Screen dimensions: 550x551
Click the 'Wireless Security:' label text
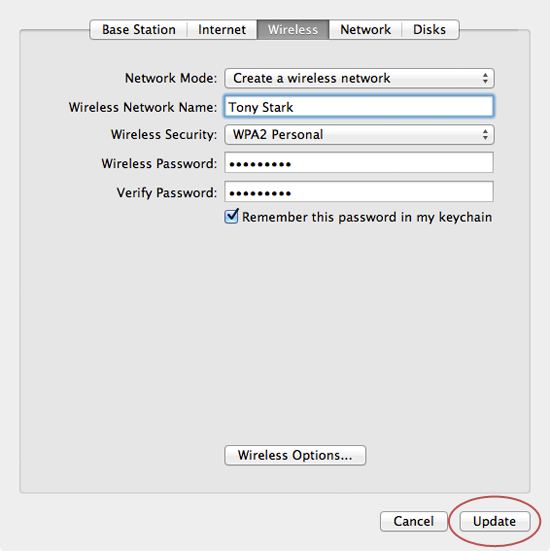164,135
